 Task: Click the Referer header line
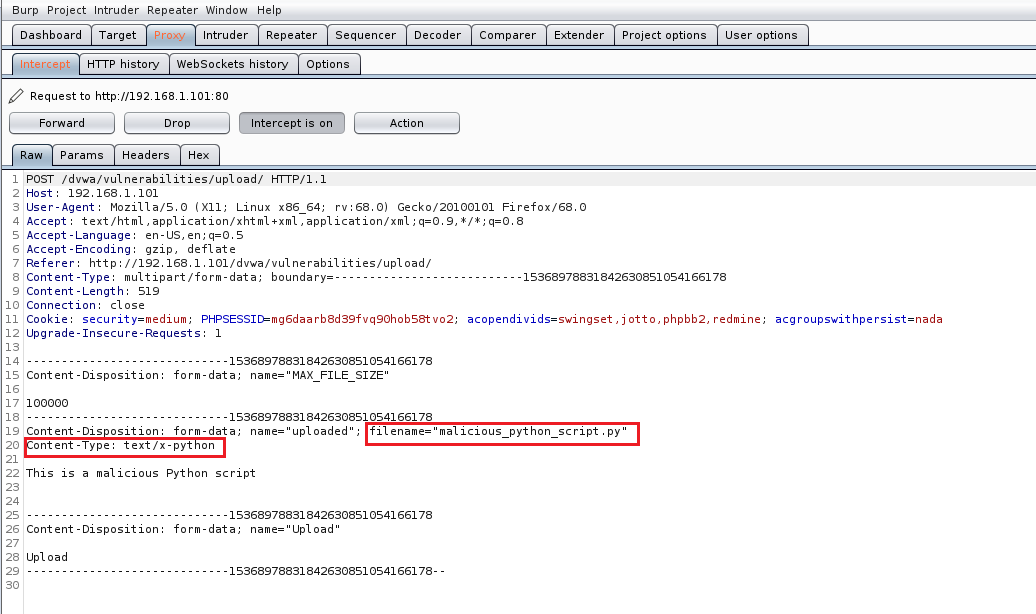(x=229, y=263)
